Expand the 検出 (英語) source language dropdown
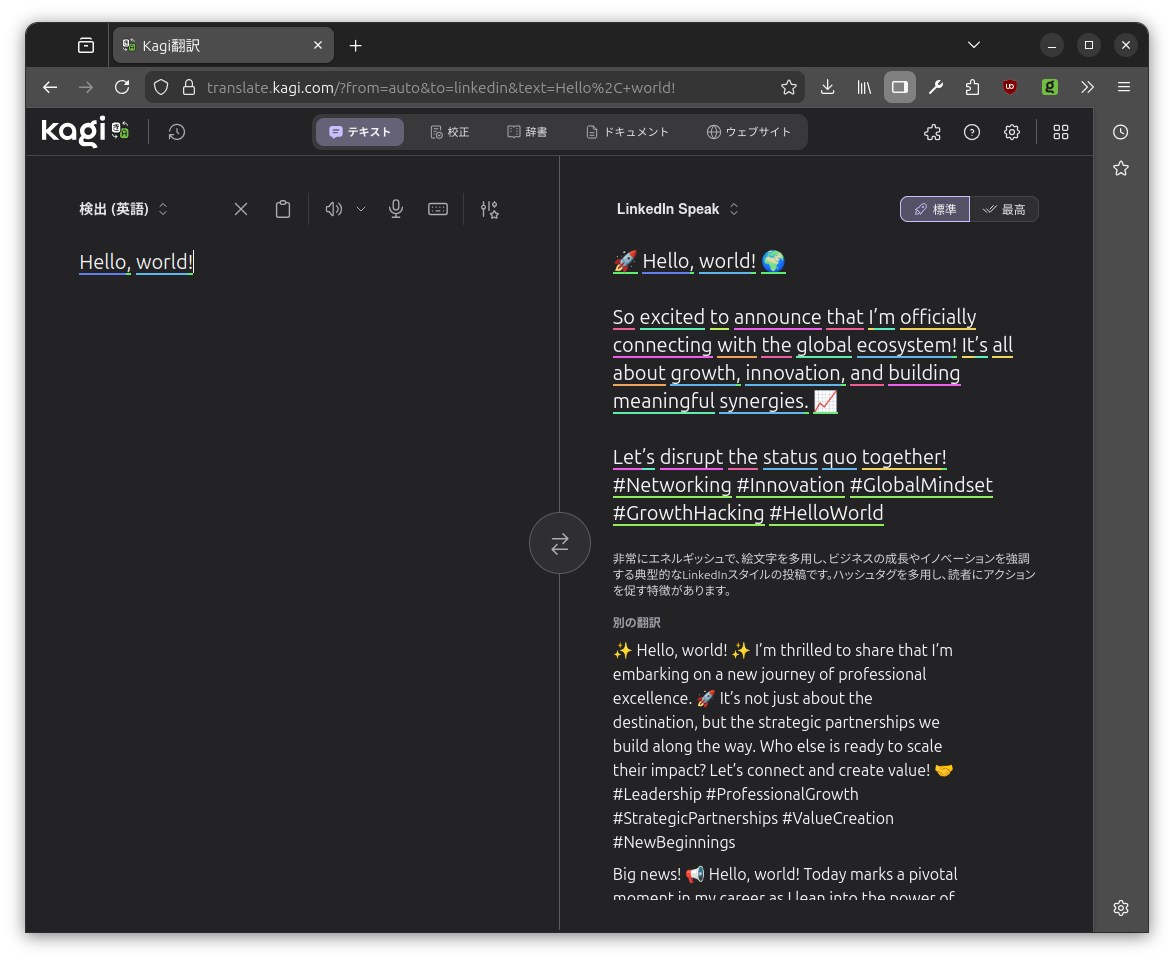 (124, 209)
